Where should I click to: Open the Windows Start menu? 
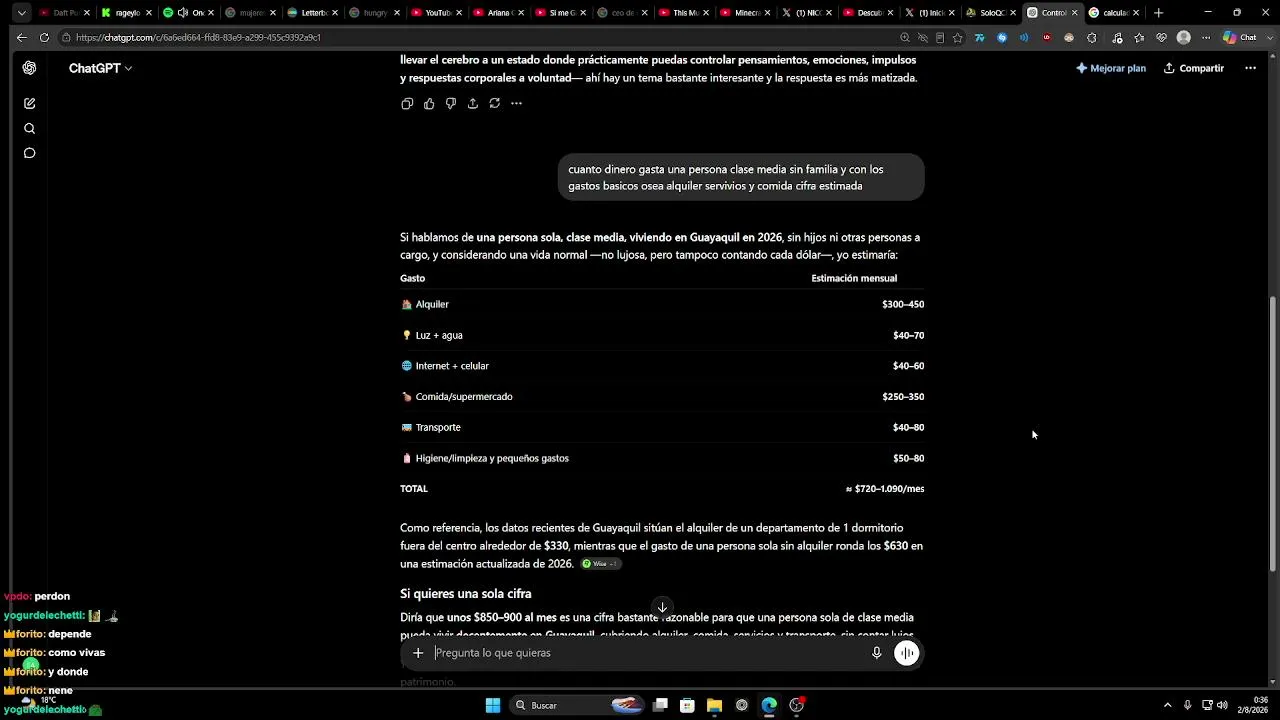493,705
